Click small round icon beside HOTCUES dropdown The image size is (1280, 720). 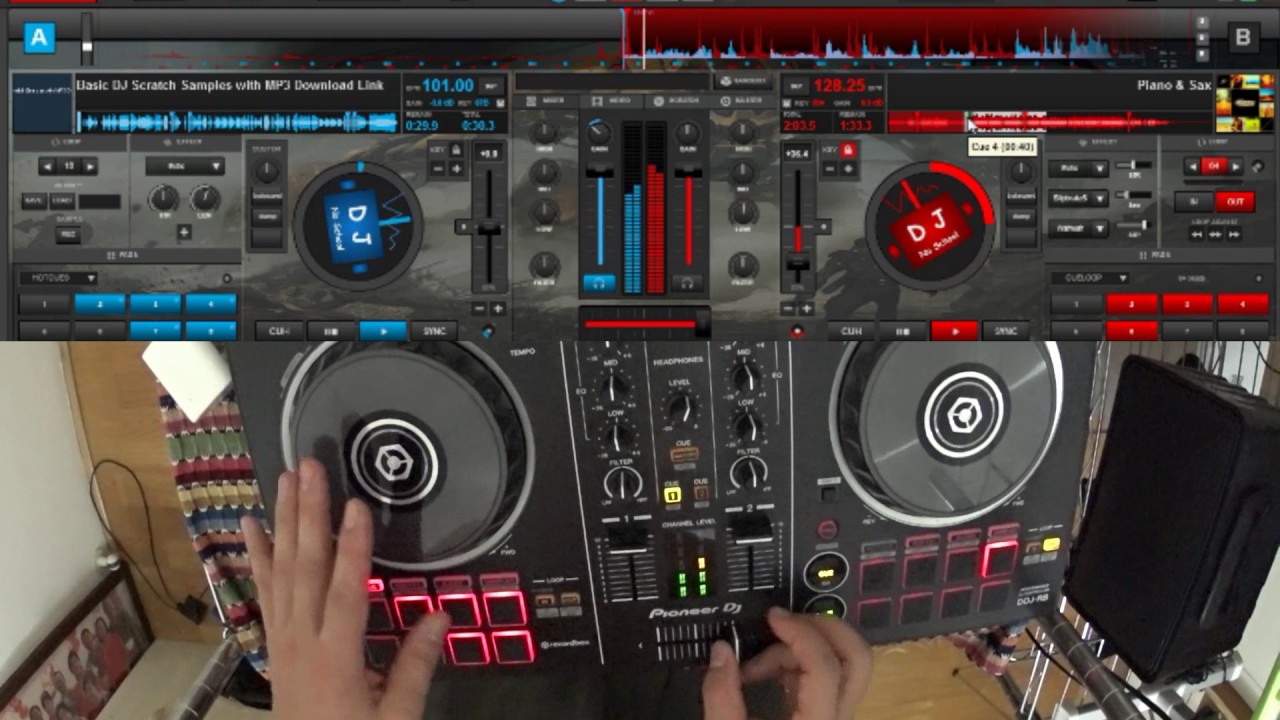coord(227,278)
